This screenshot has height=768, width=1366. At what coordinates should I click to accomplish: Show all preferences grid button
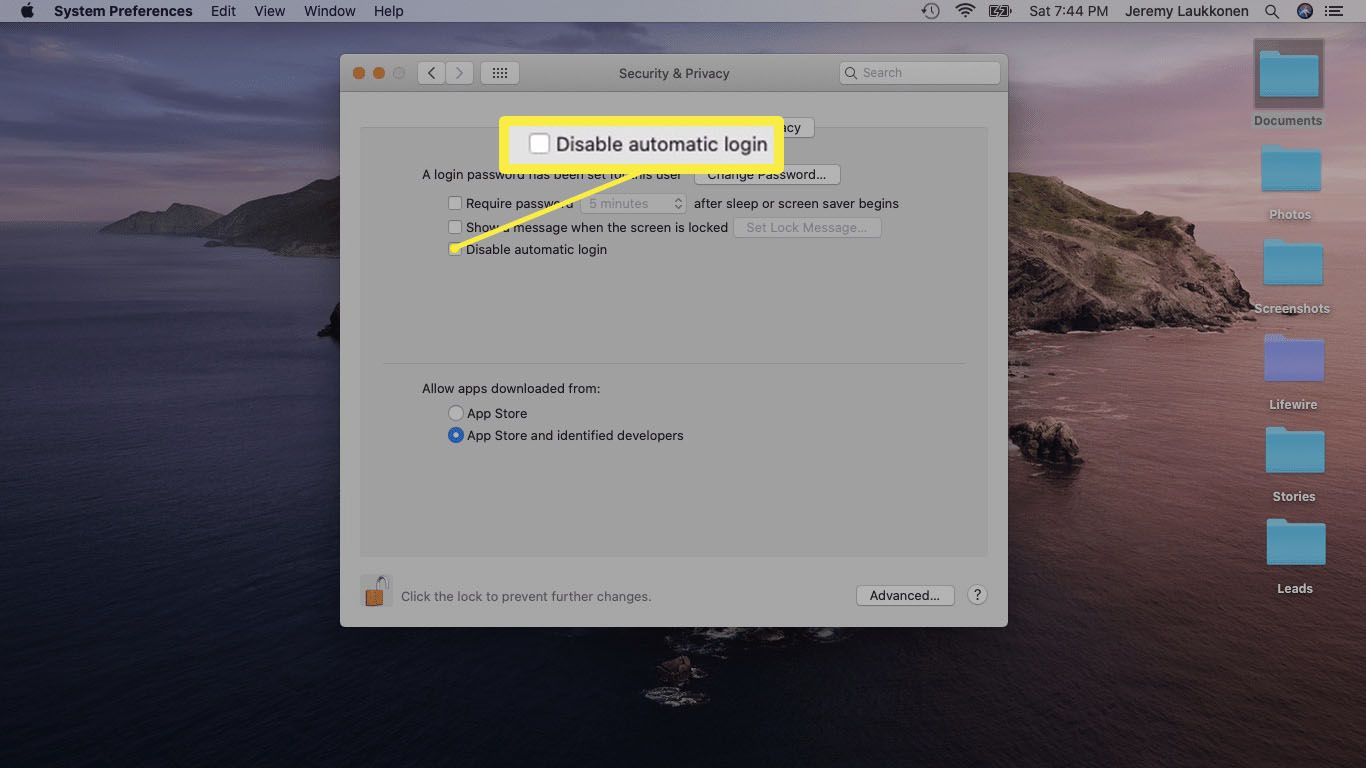pyautogui.click(x=500, y=73)
